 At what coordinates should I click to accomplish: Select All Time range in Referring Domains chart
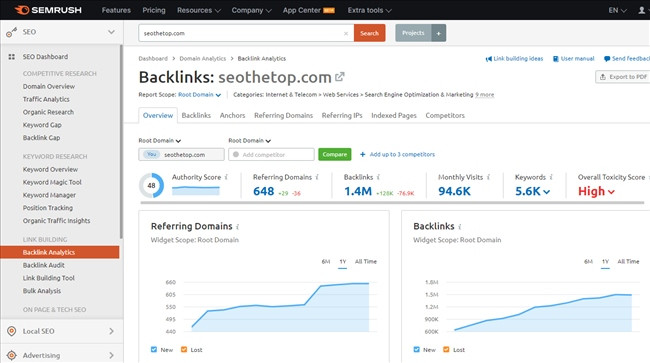pyautogui.click(x=366, y=261)
